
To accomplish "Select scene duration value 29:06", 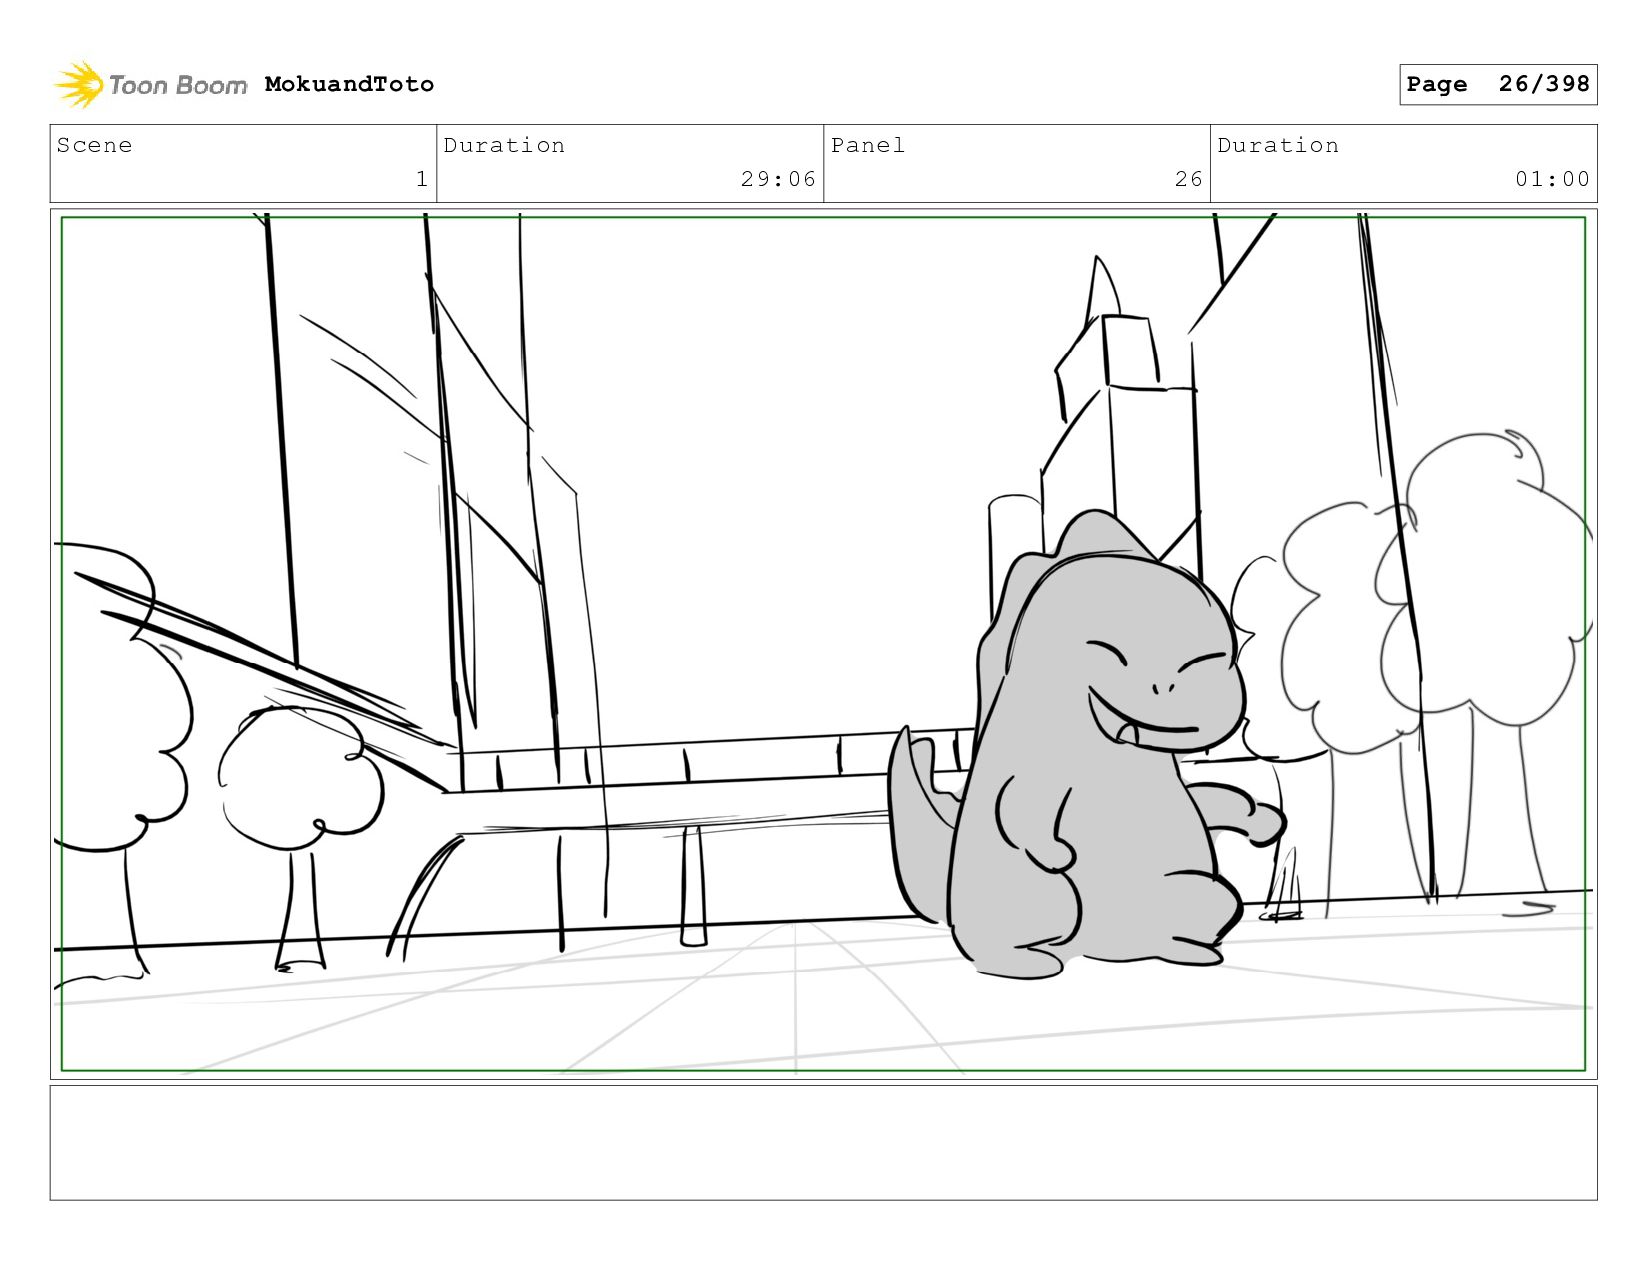I will (778, 179).
